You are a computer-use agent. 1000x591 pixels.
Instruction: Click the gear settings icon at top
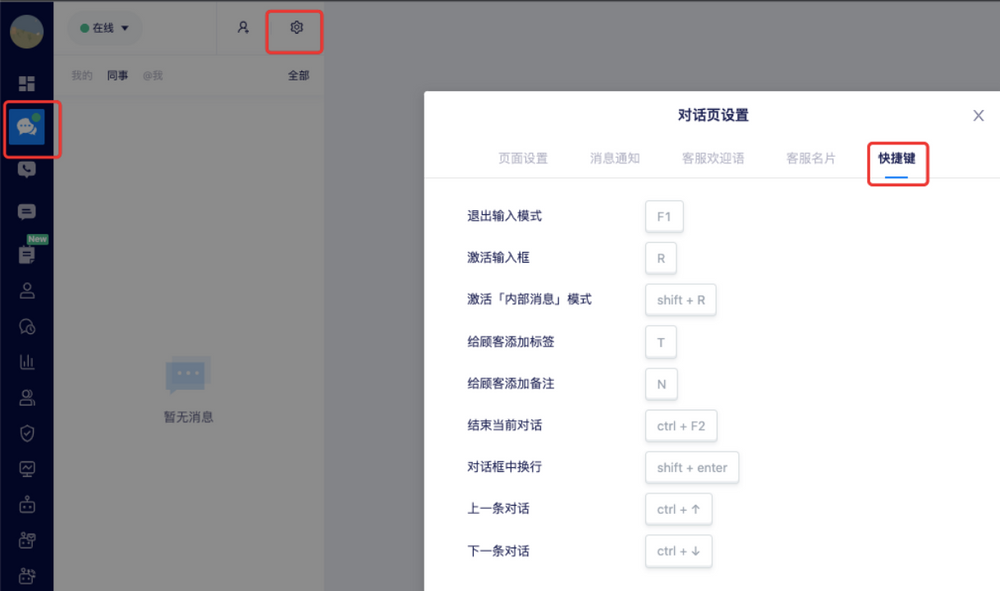click(x=296, y=28)
